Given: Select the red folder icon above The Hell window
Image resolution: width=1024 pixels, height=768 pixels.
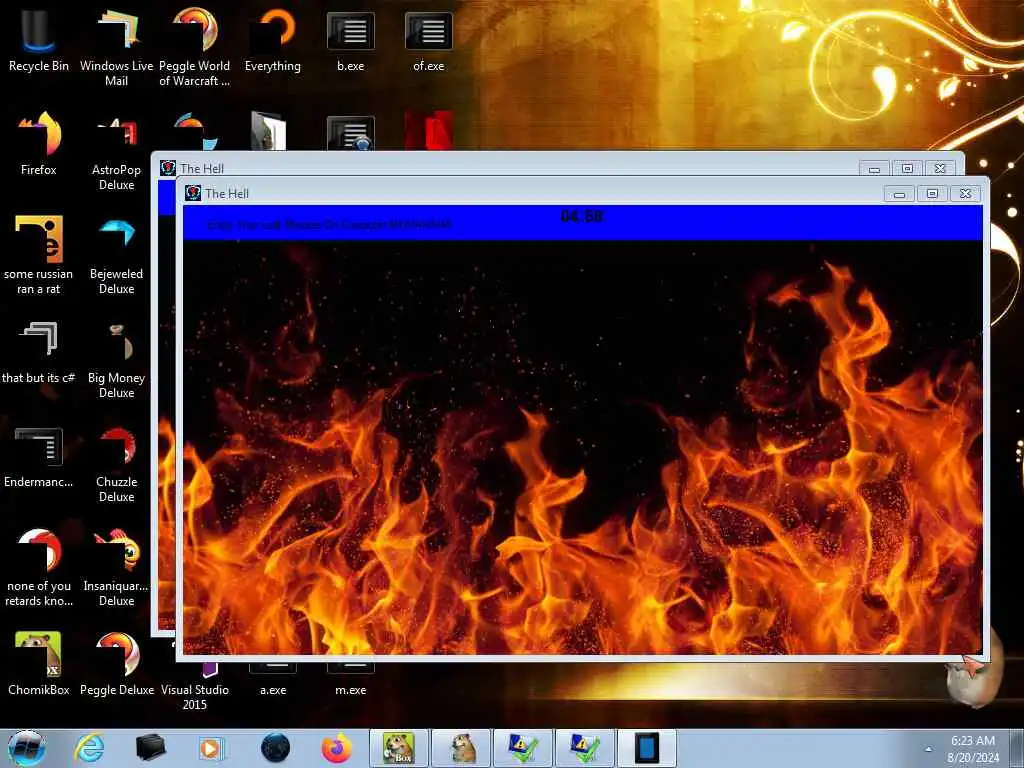Looking at the screenshot, I should [428, 131].
